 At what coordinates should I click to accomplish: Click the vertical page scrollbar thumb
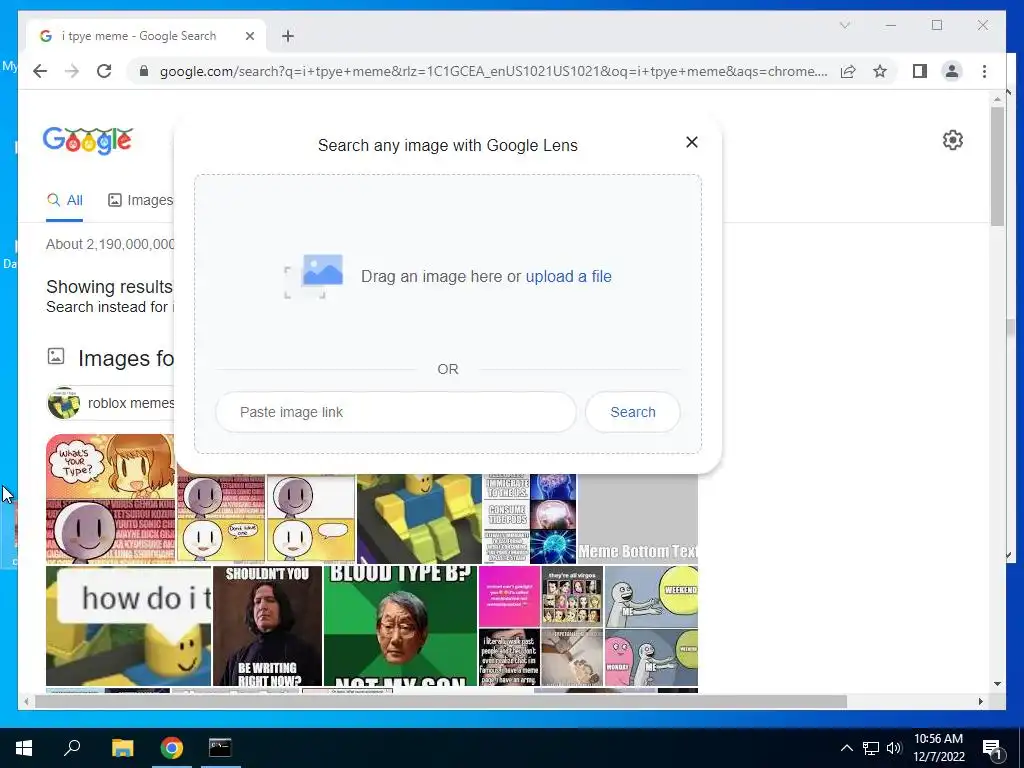tap(997, 166)
